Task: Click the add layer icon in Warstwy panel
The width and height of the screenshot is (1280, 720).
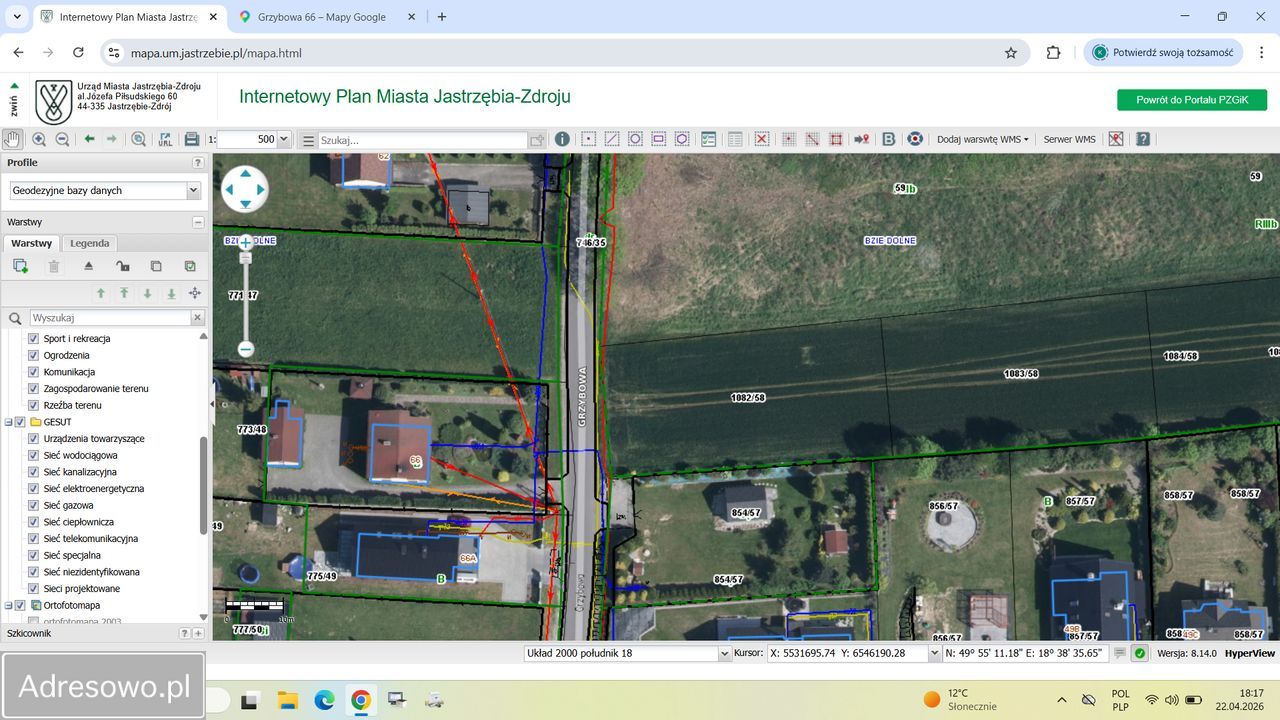Action: [x=20, y=266]
